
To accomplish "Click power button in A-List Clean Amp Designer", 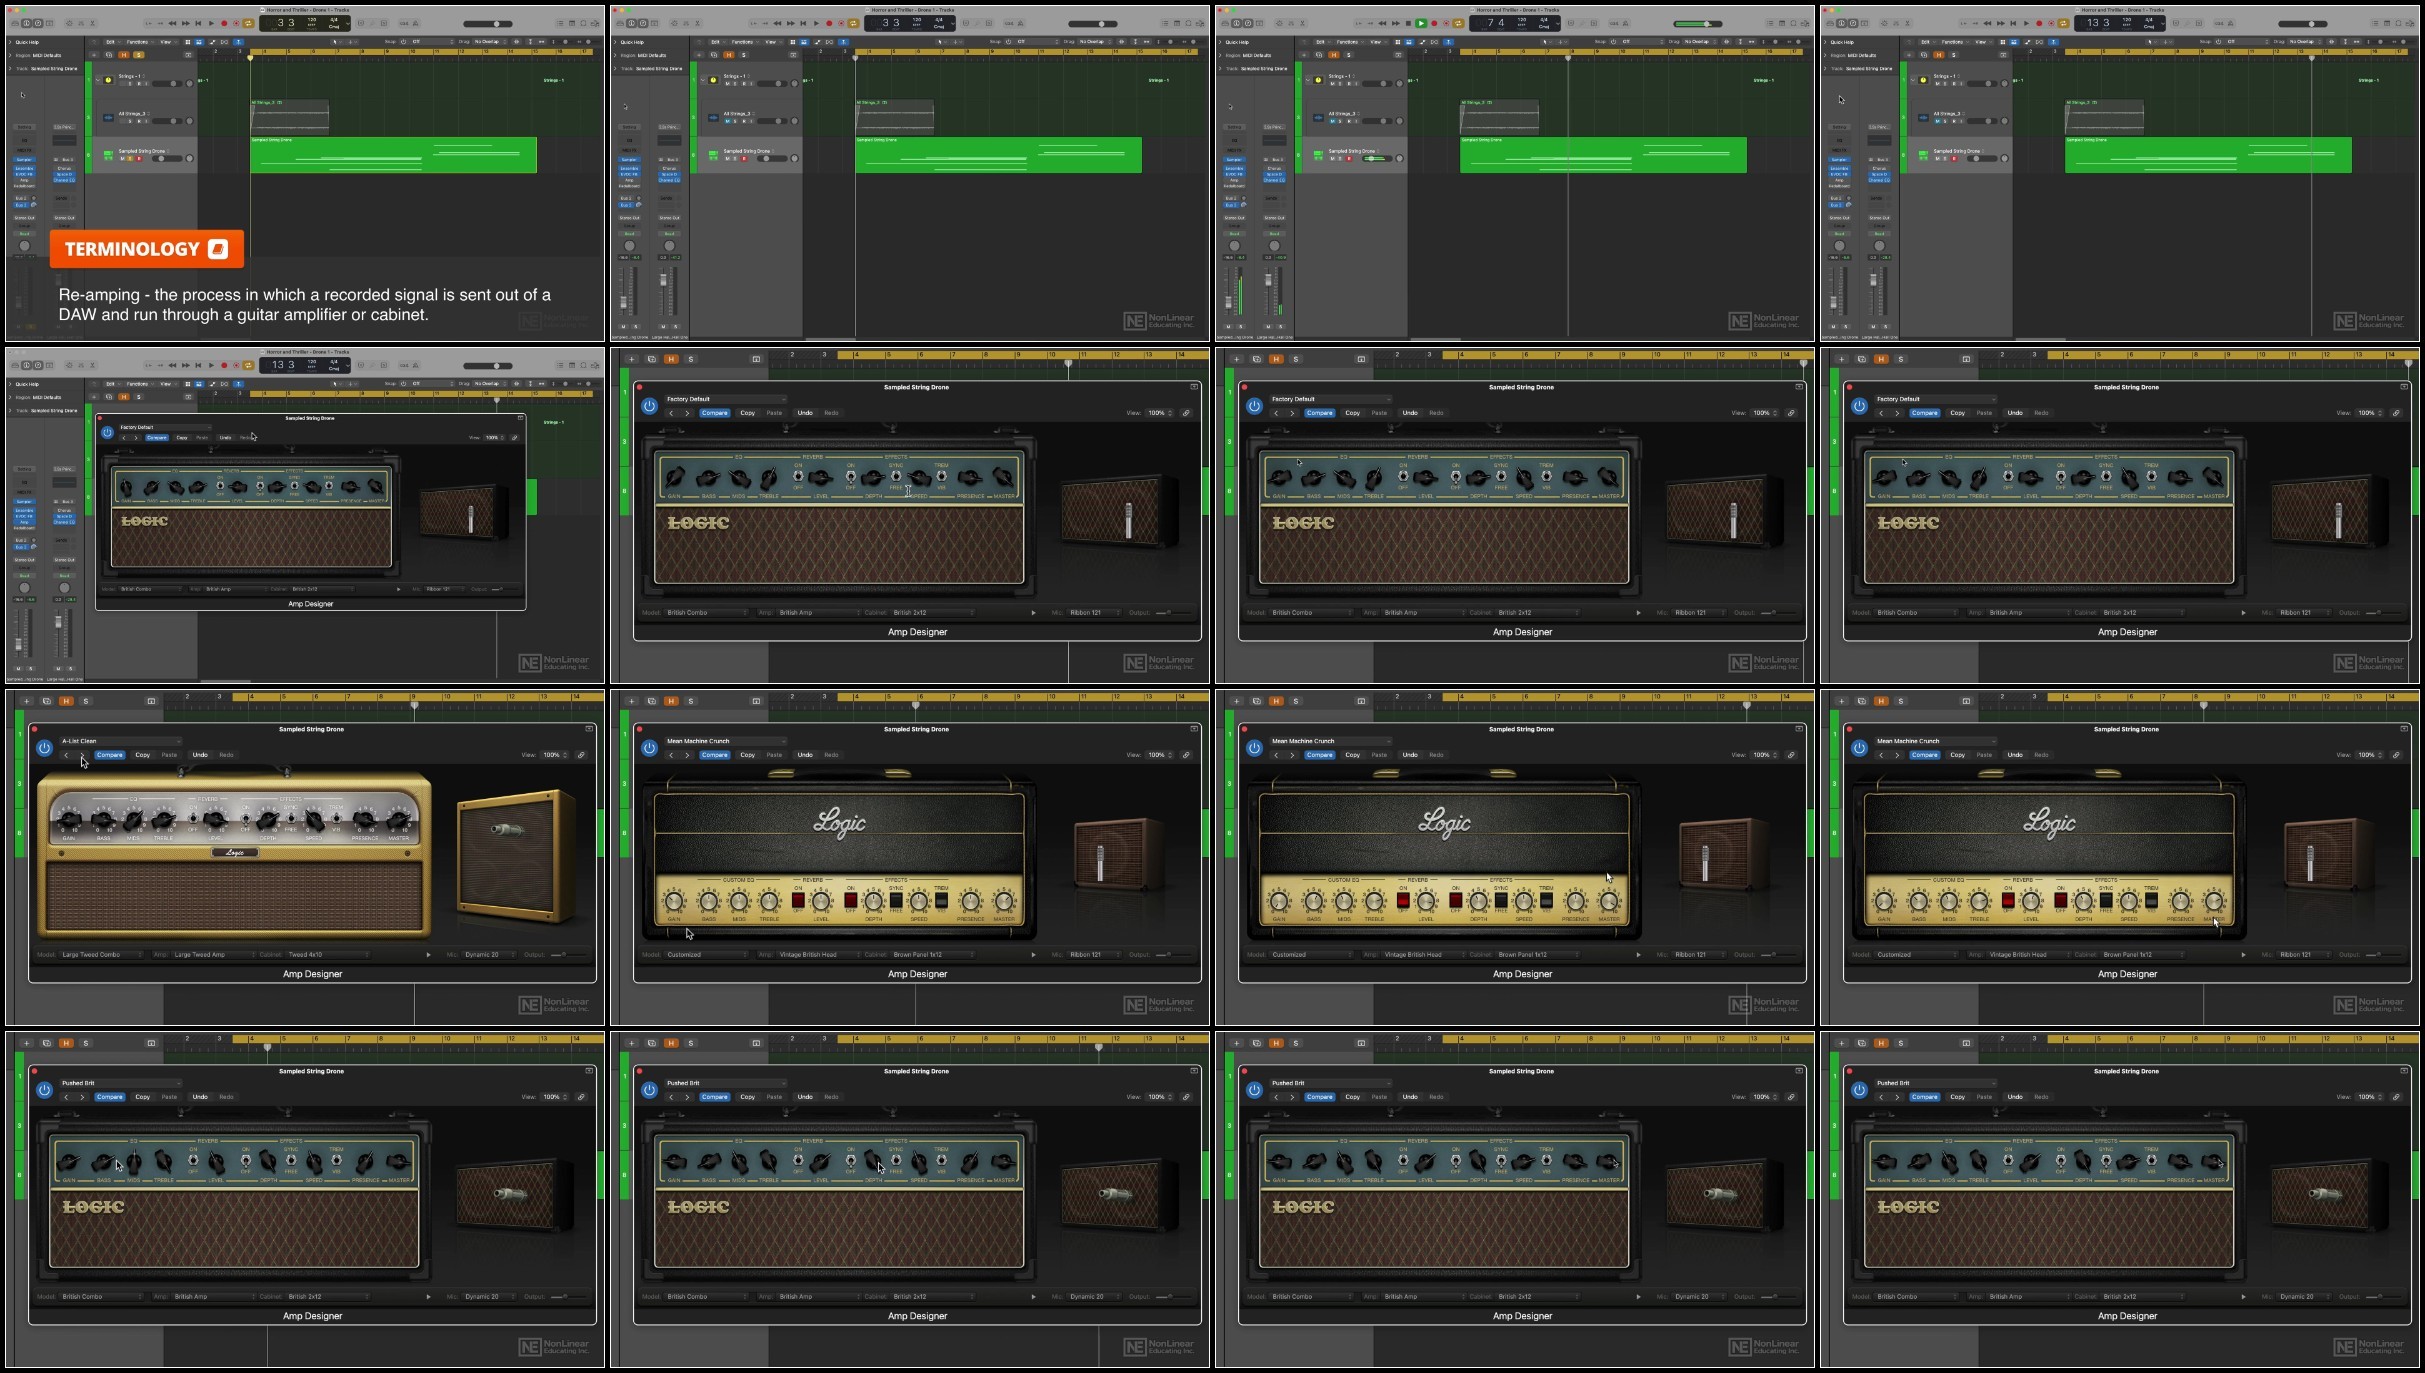I will pos(45,748).
